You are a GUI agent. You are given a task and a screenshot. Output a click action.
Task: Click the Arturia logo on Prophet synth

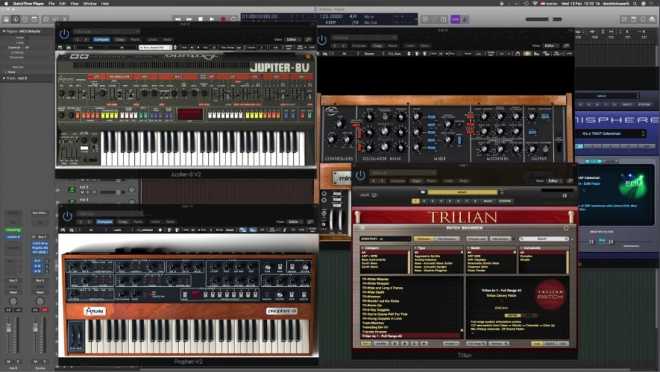95,311
